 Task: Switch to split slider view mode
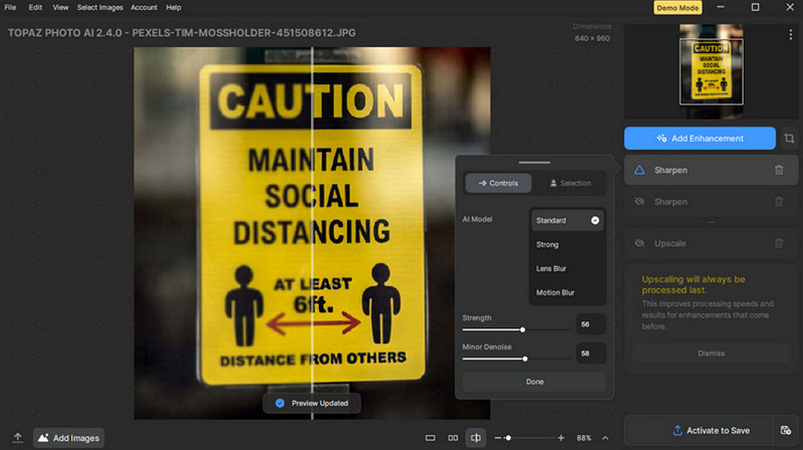pyautogui.click(x=476, y=438)
